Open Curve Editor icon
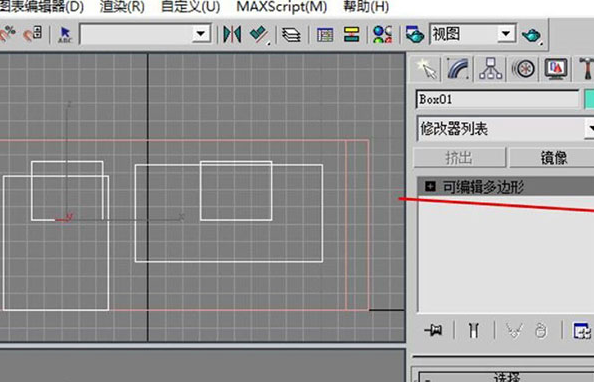594x382 pixels. (x=325, y=35)
